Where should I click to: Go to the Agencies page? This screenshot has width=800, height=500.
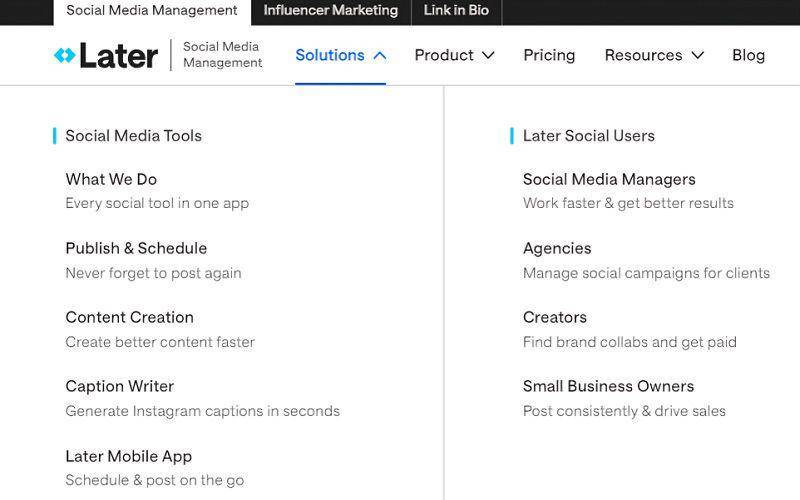[557, 249]
